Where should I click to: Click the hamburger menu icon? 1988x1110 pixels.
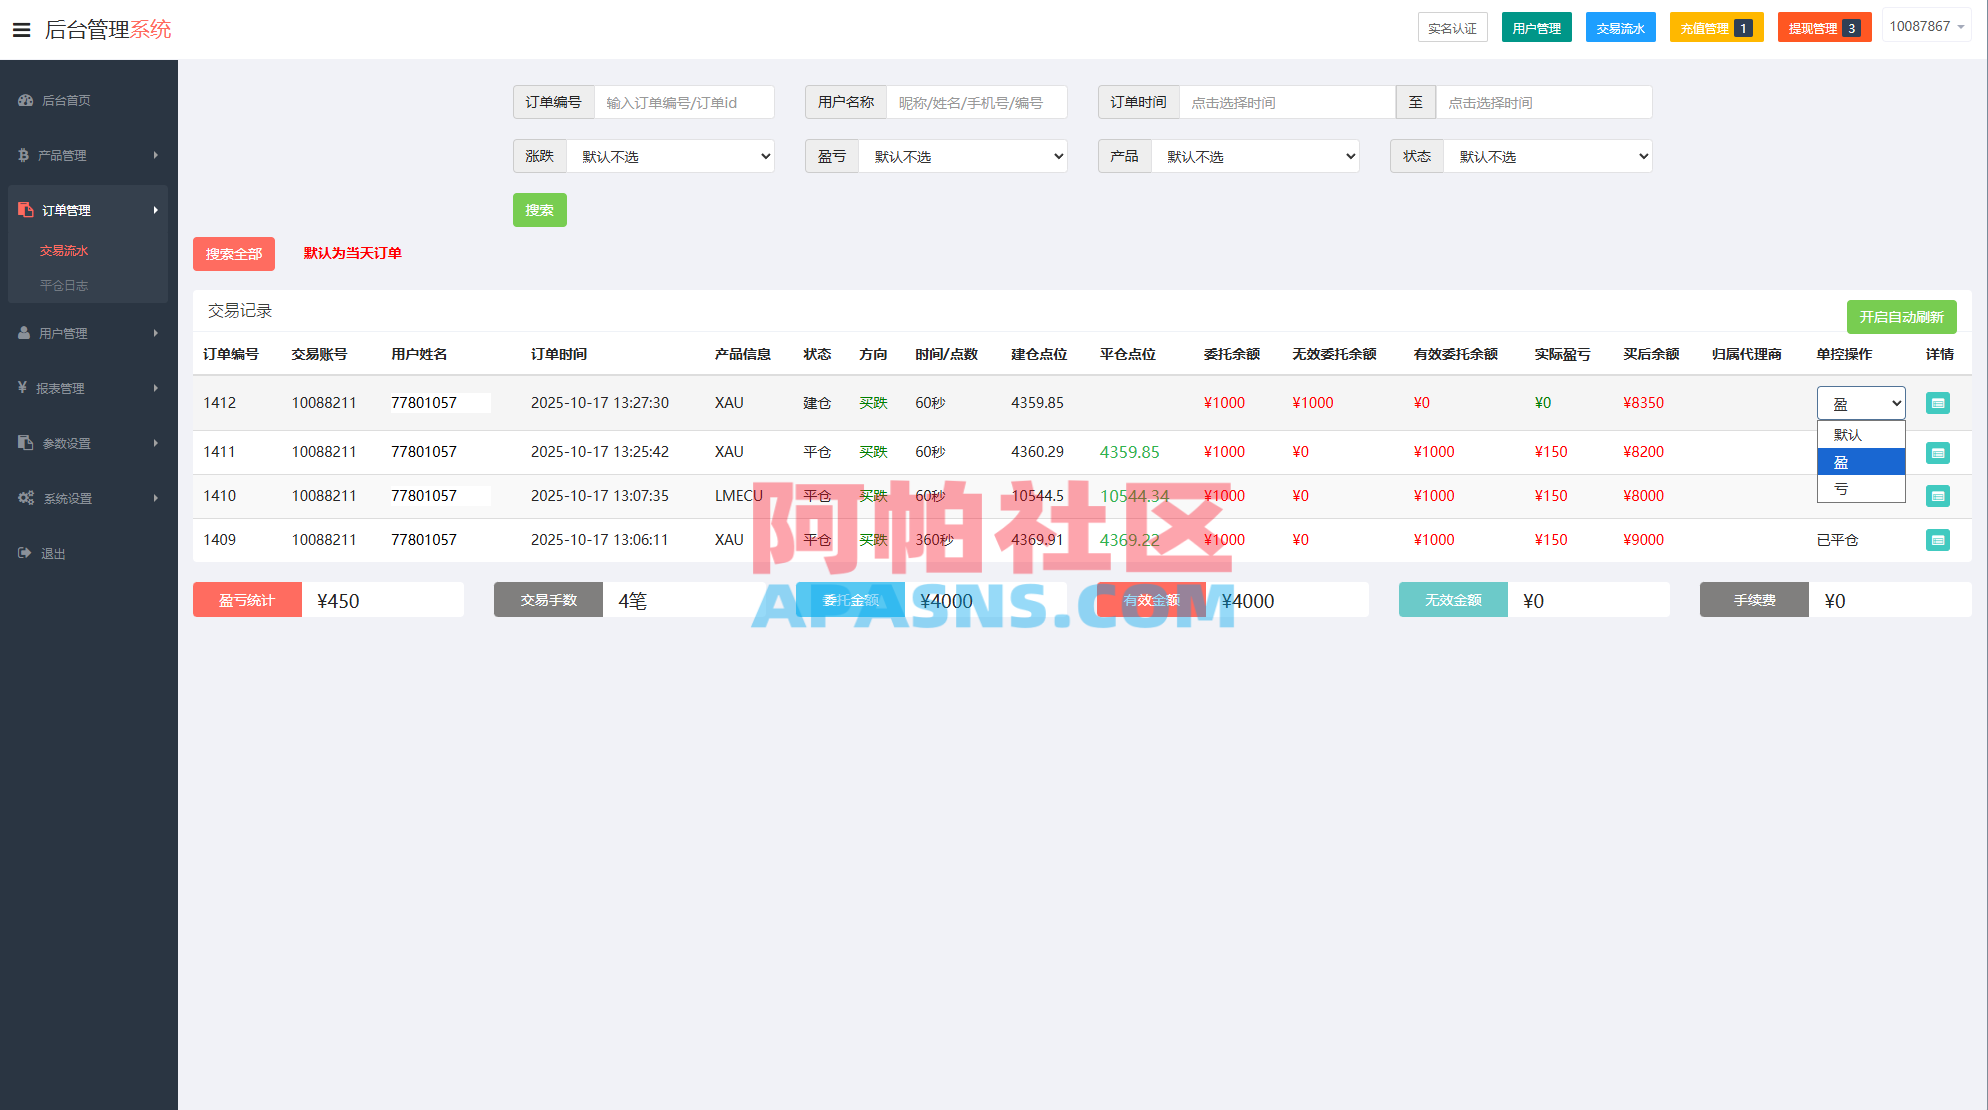(21, 30)
